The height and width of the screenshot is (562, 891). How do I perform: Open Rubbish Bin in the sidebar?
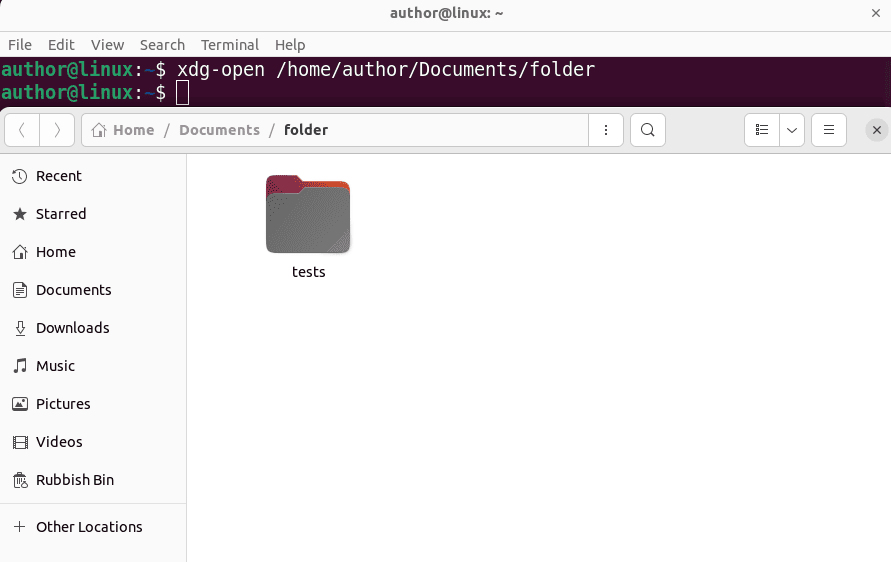93,480
